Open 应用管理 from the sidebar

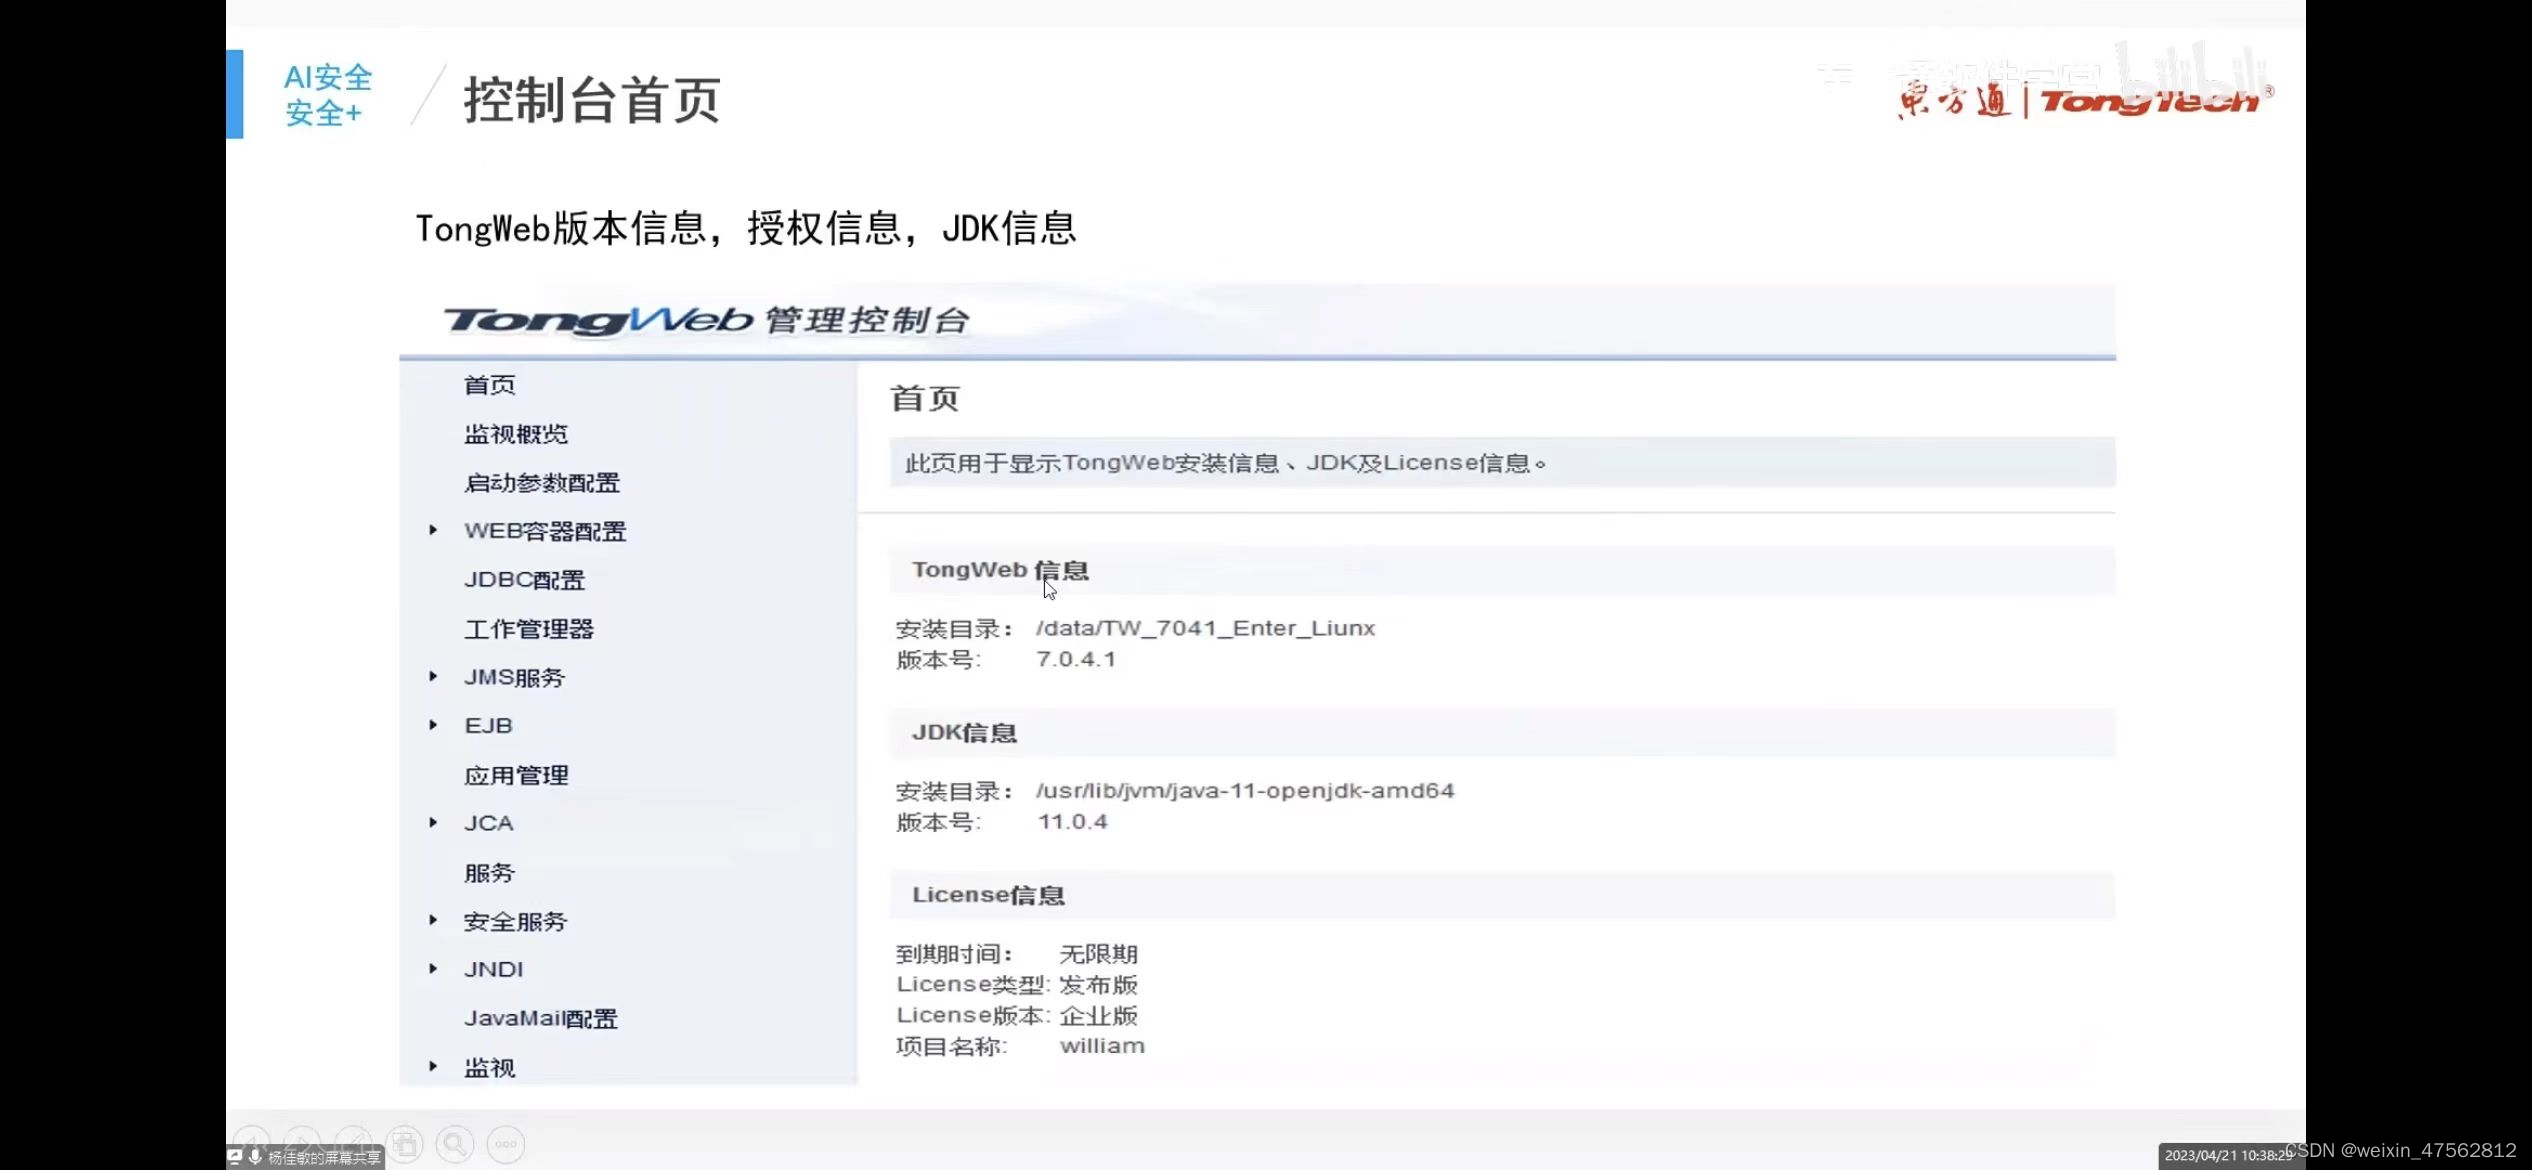pyautogui.click(x=516, y=775)
